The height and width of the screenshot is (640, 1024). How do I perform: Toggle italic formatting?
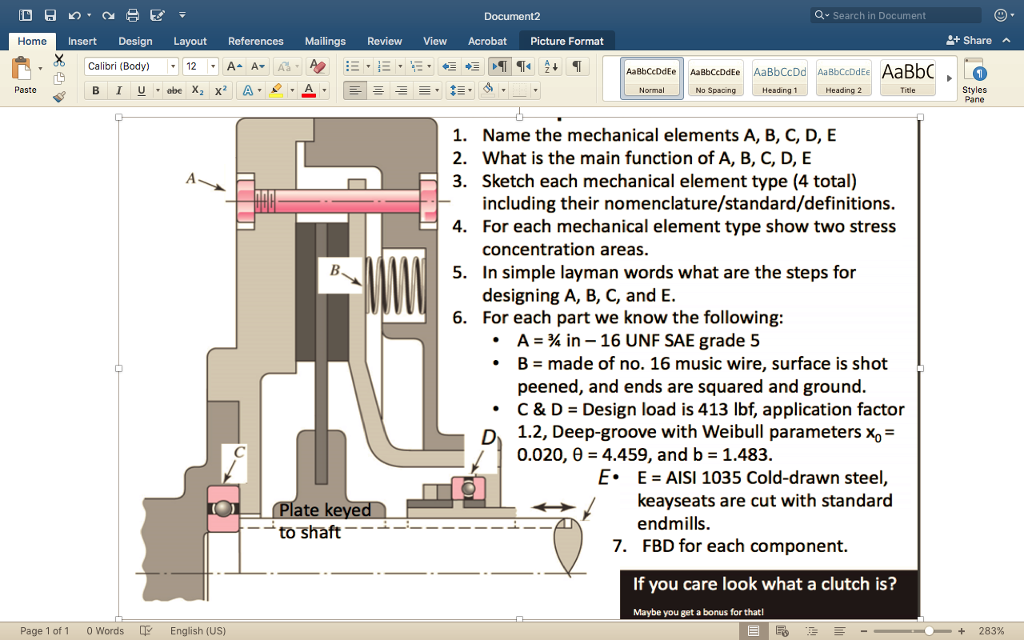pyautogui.click(x=118, y=89)
